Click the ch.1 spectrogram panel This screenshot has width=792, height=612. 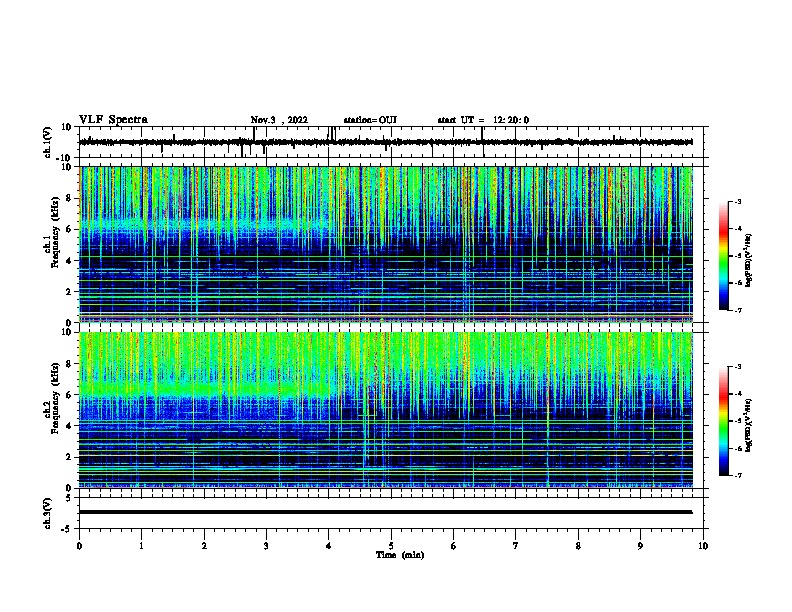click(386, 244)
